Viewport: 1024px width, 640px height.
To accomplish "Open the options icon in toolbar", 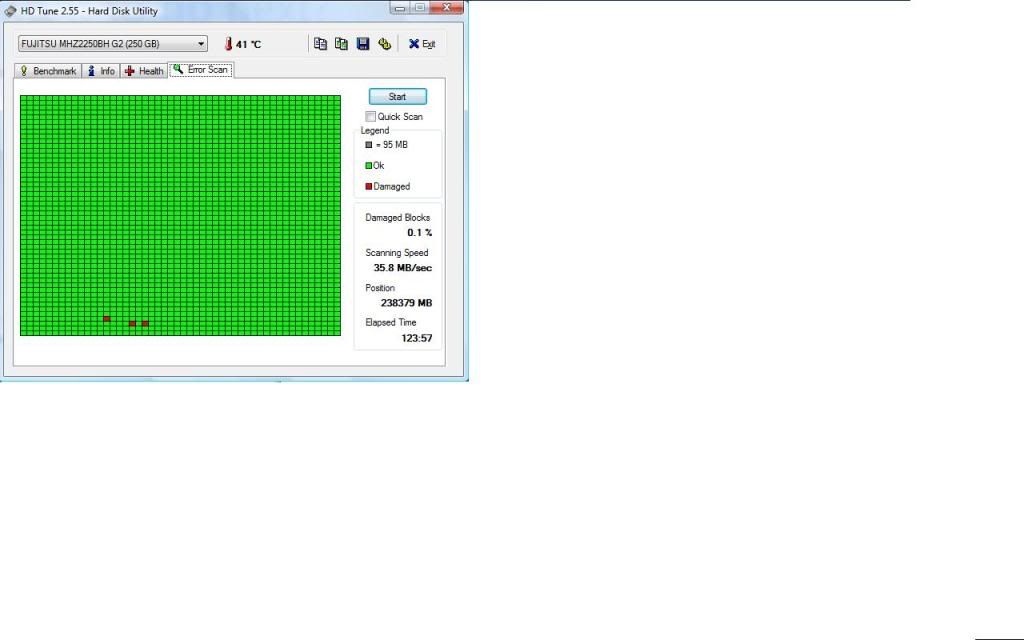I will 385,44.
